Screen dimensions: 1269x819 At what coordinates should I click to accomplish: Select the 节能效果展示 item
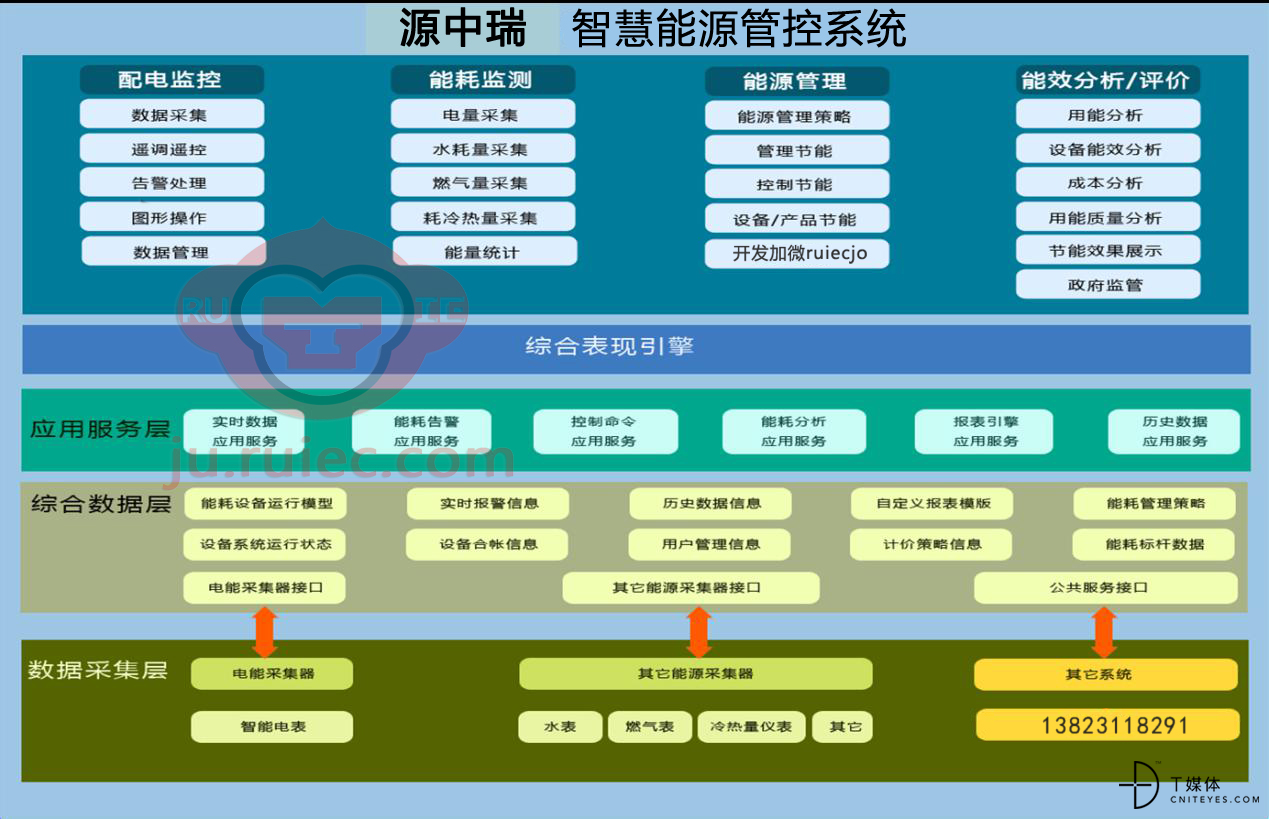tap(1107, 250)
